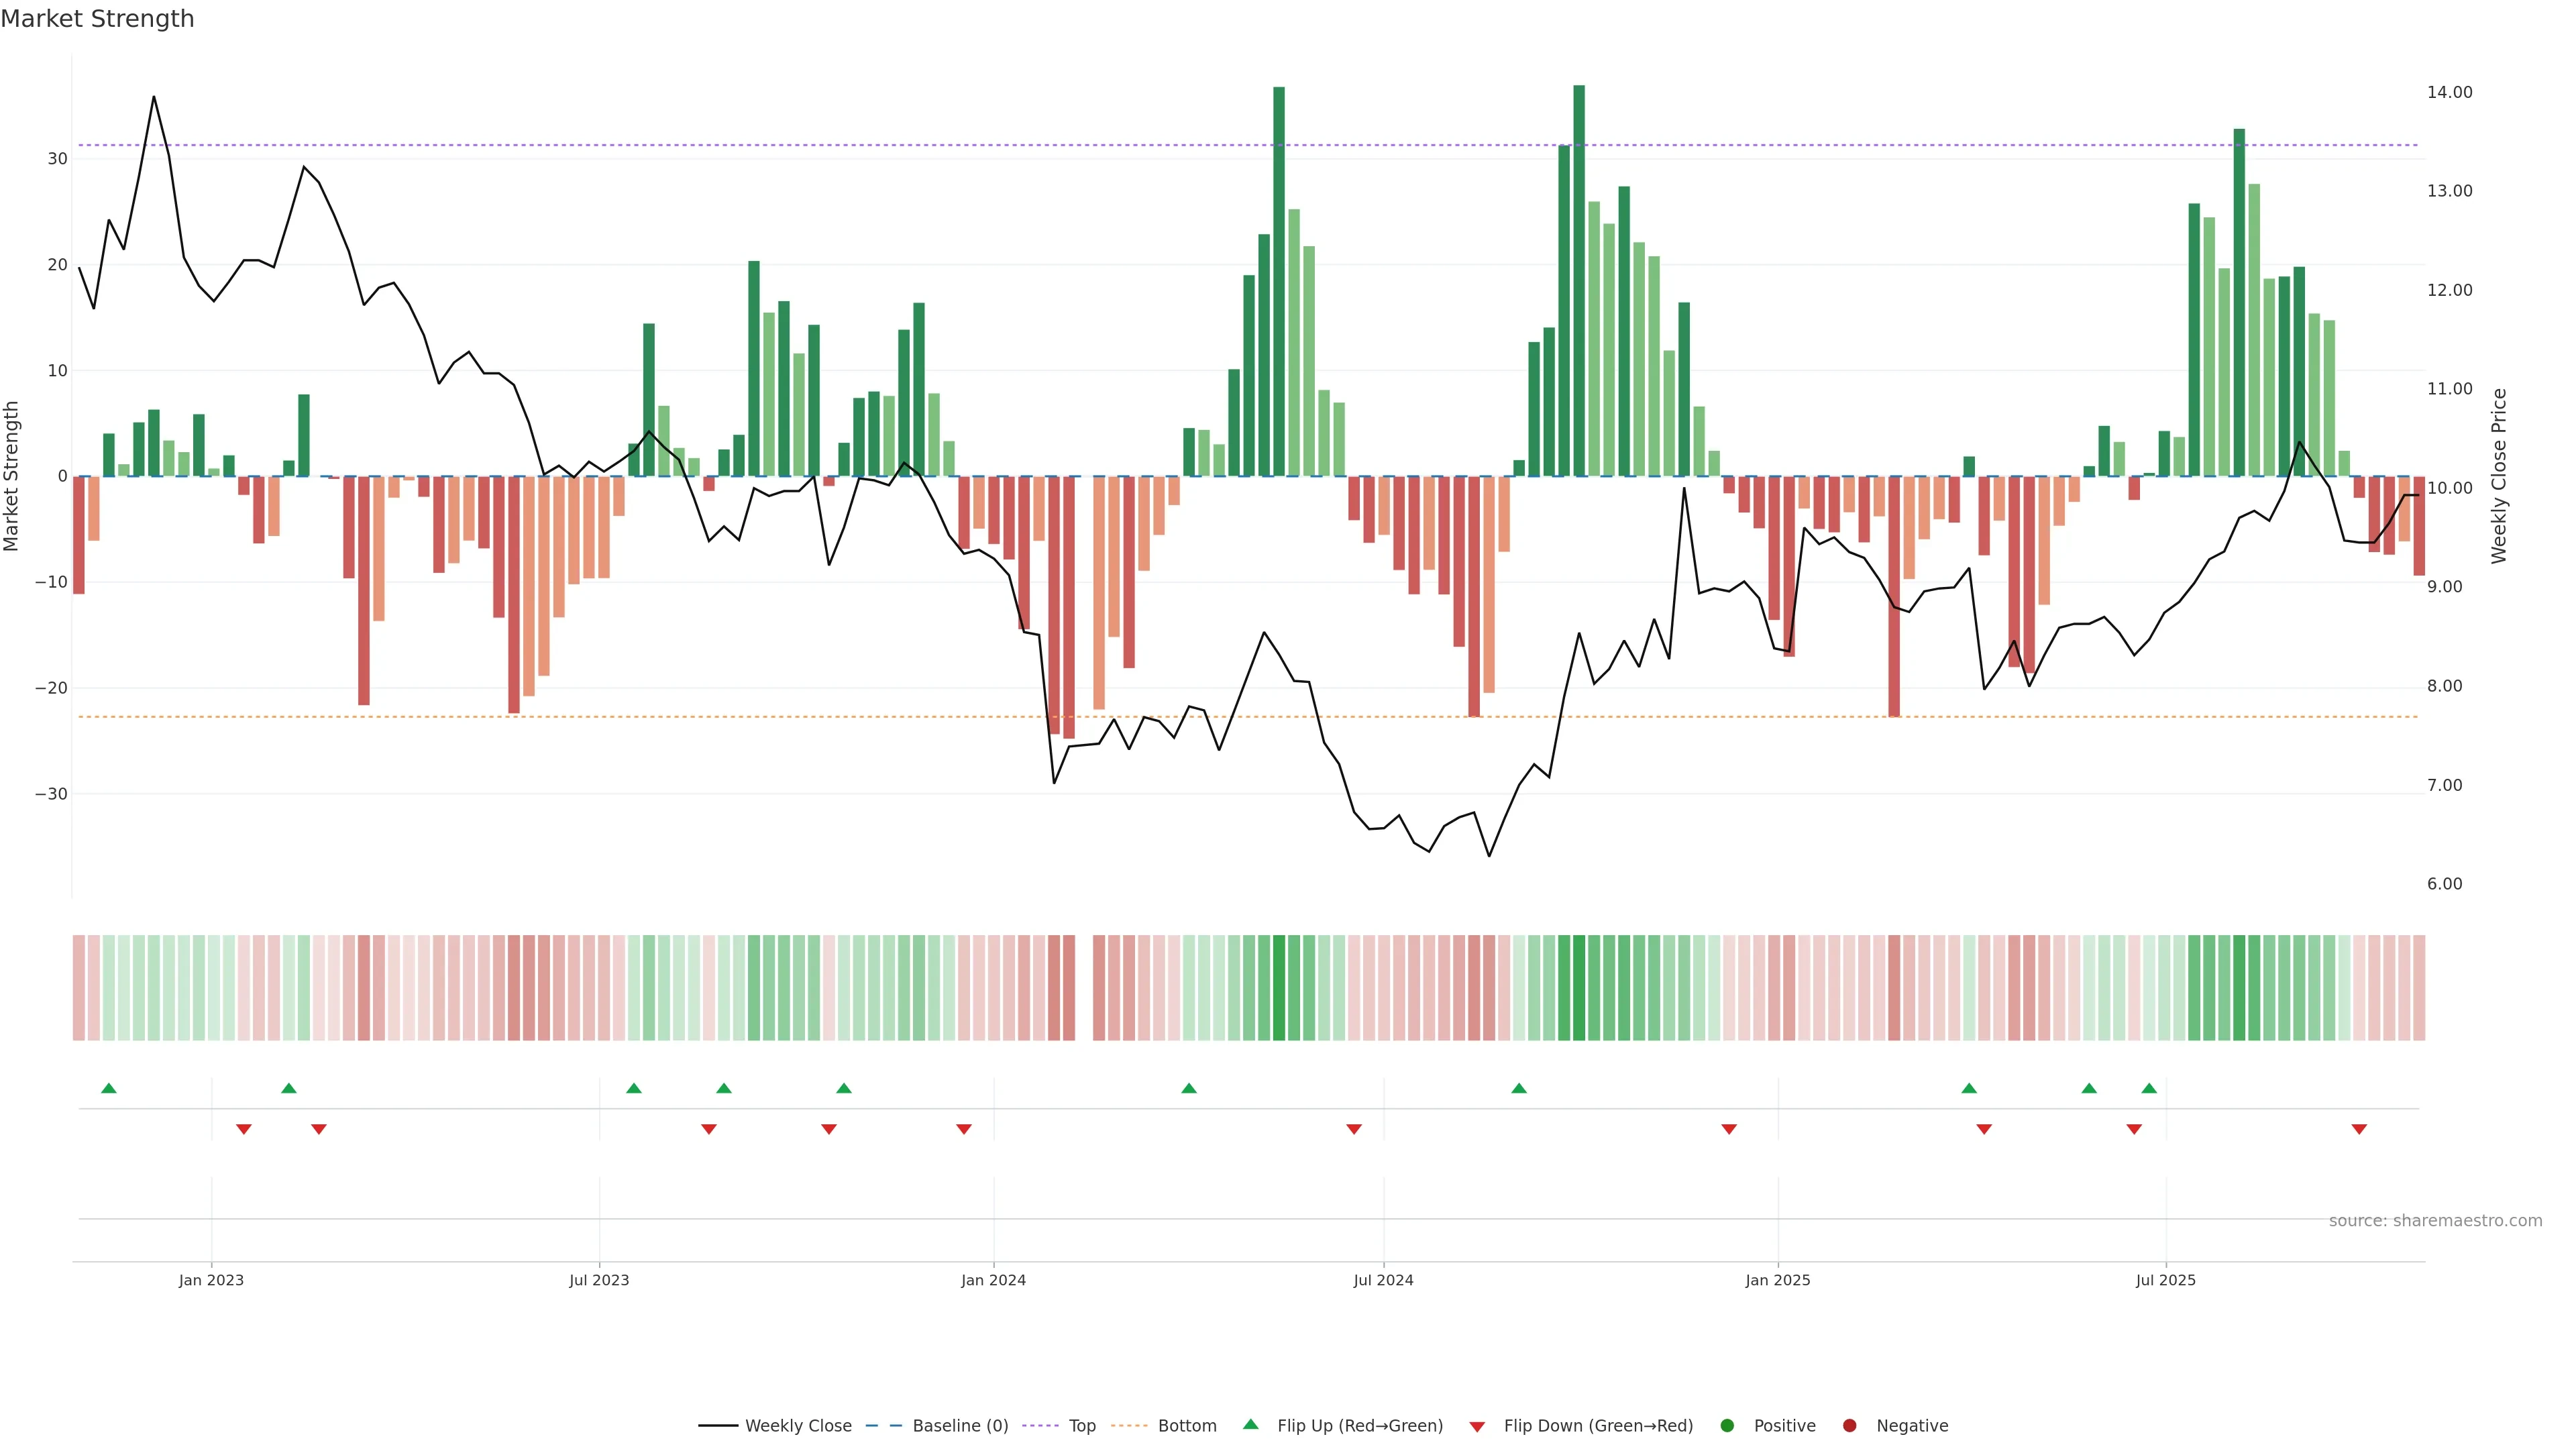Click the last green flip-up marker before Jul 2025
This screenshot has height=1449, width=2576.
pyautogui.click(x=2149, y=1088)
